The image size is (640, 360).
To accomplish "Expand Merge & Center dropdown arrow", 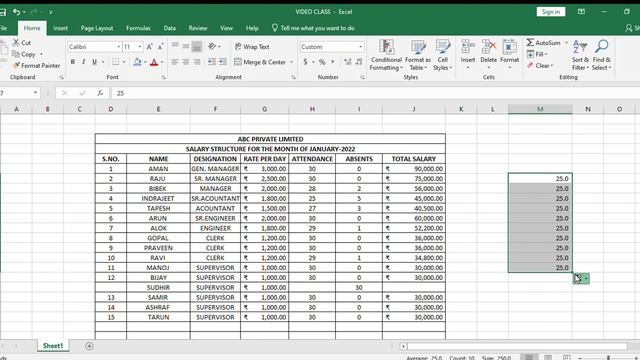I will (291, 62).
